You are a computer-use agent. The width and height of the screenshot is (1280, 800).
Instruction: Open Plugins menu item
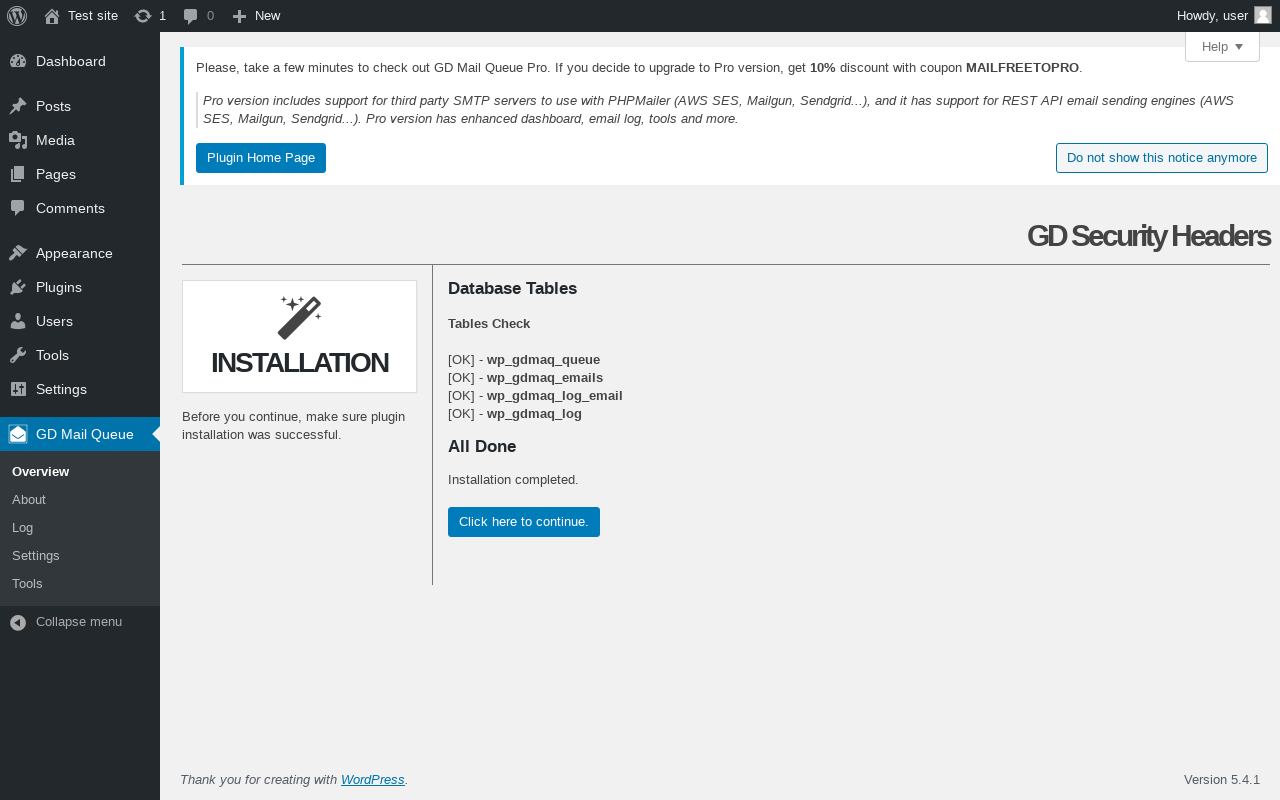pos(80,287)
